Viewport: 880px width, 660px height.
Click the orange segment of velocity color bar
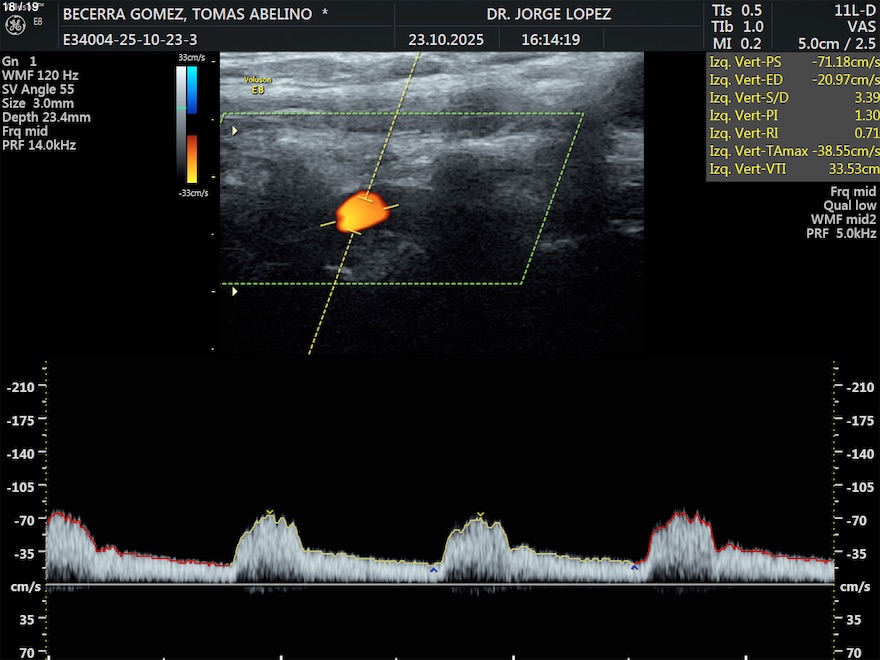pyautogui.click(x=192, y=158)
